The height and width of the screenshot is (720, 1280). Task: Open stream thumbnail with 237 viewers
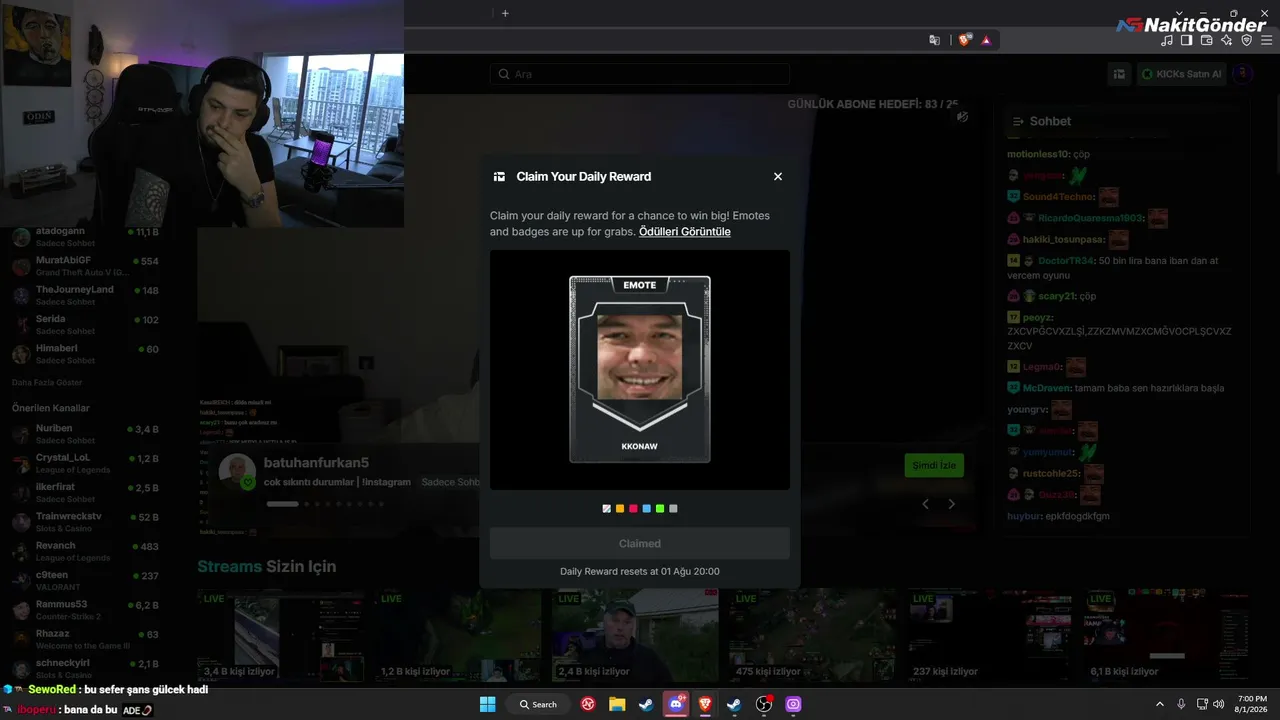coord(990,635)
